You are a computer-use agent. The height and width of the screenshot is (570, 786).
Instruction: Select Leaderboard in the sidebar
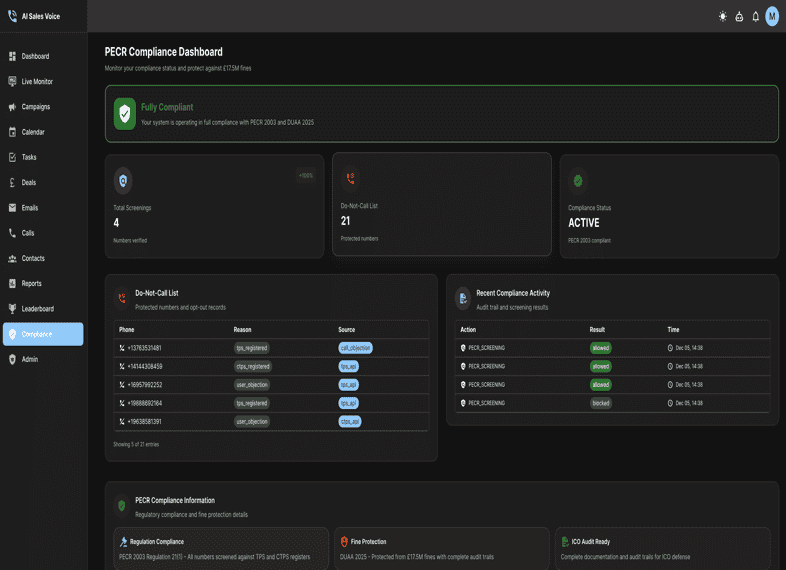(43, 309)
